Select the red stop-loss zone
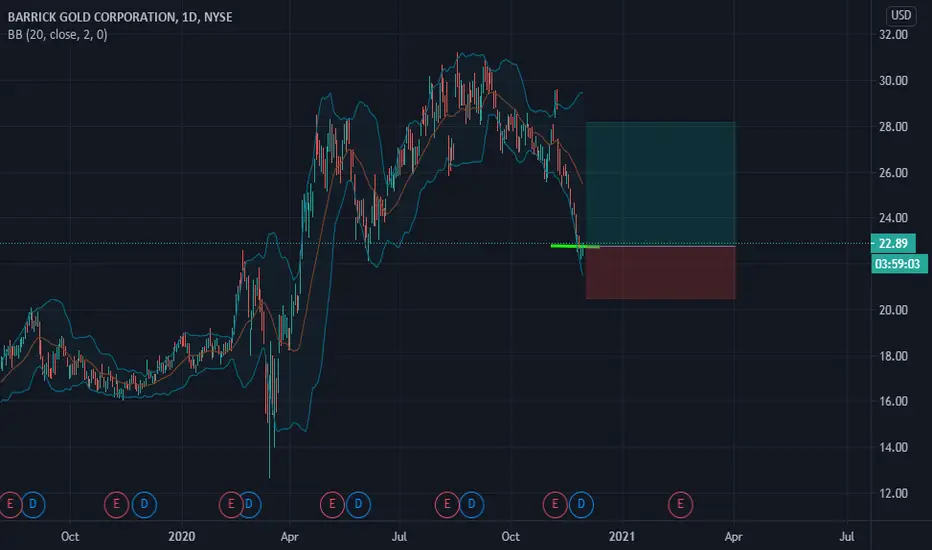 (661, 272)
